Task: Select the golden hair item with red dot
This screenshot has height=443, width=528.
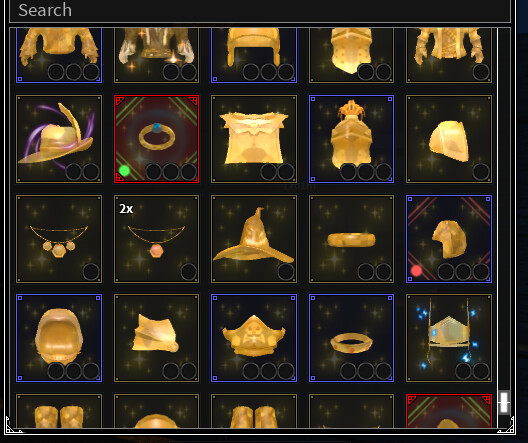Action: [x=449, y=239]
